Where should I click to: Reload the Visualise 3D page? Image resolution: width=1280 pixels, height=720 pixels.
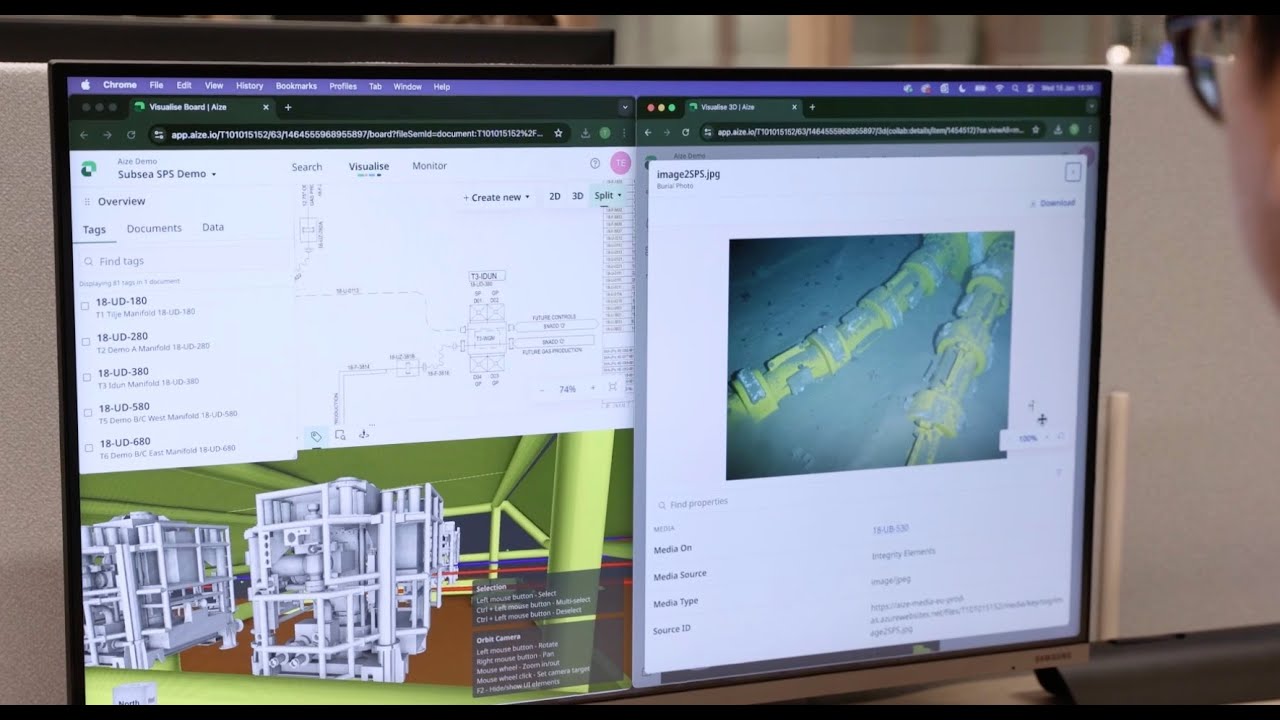686,132
